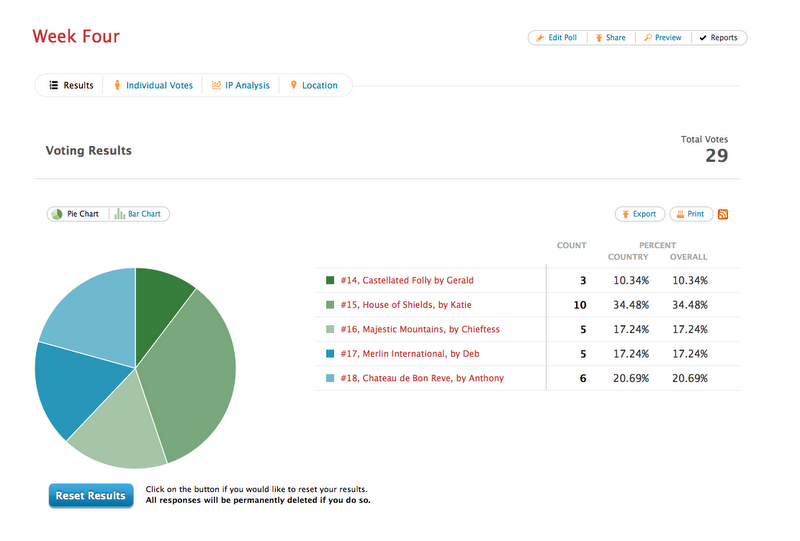Click the PERCENT column group header

pos(657,245)
